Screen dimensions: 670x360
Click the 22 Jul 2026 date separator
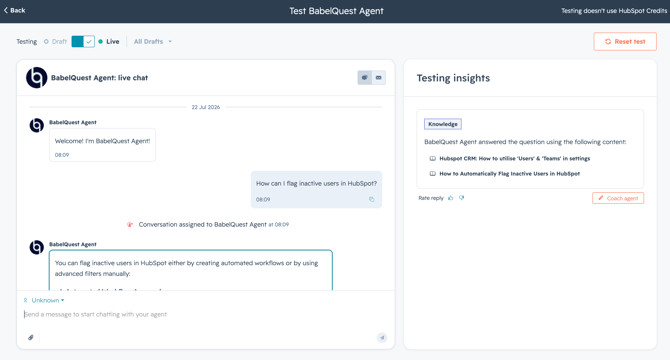coord(206,107)
